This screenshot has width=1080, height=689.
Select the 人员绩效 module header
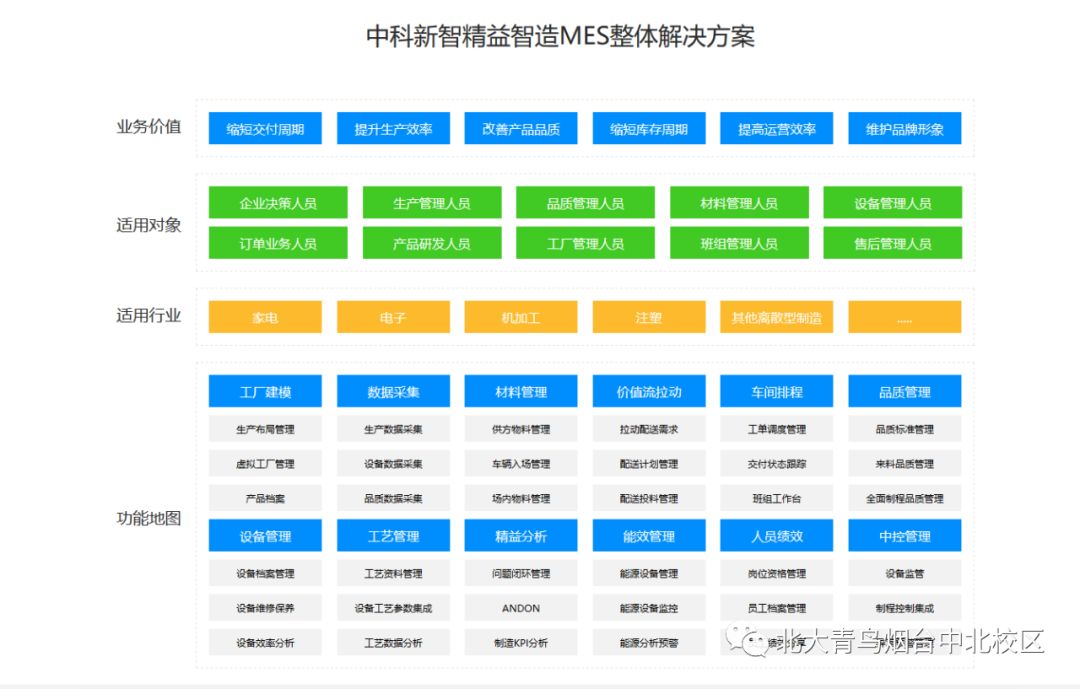pyautogui.click(x=776, y=535)
